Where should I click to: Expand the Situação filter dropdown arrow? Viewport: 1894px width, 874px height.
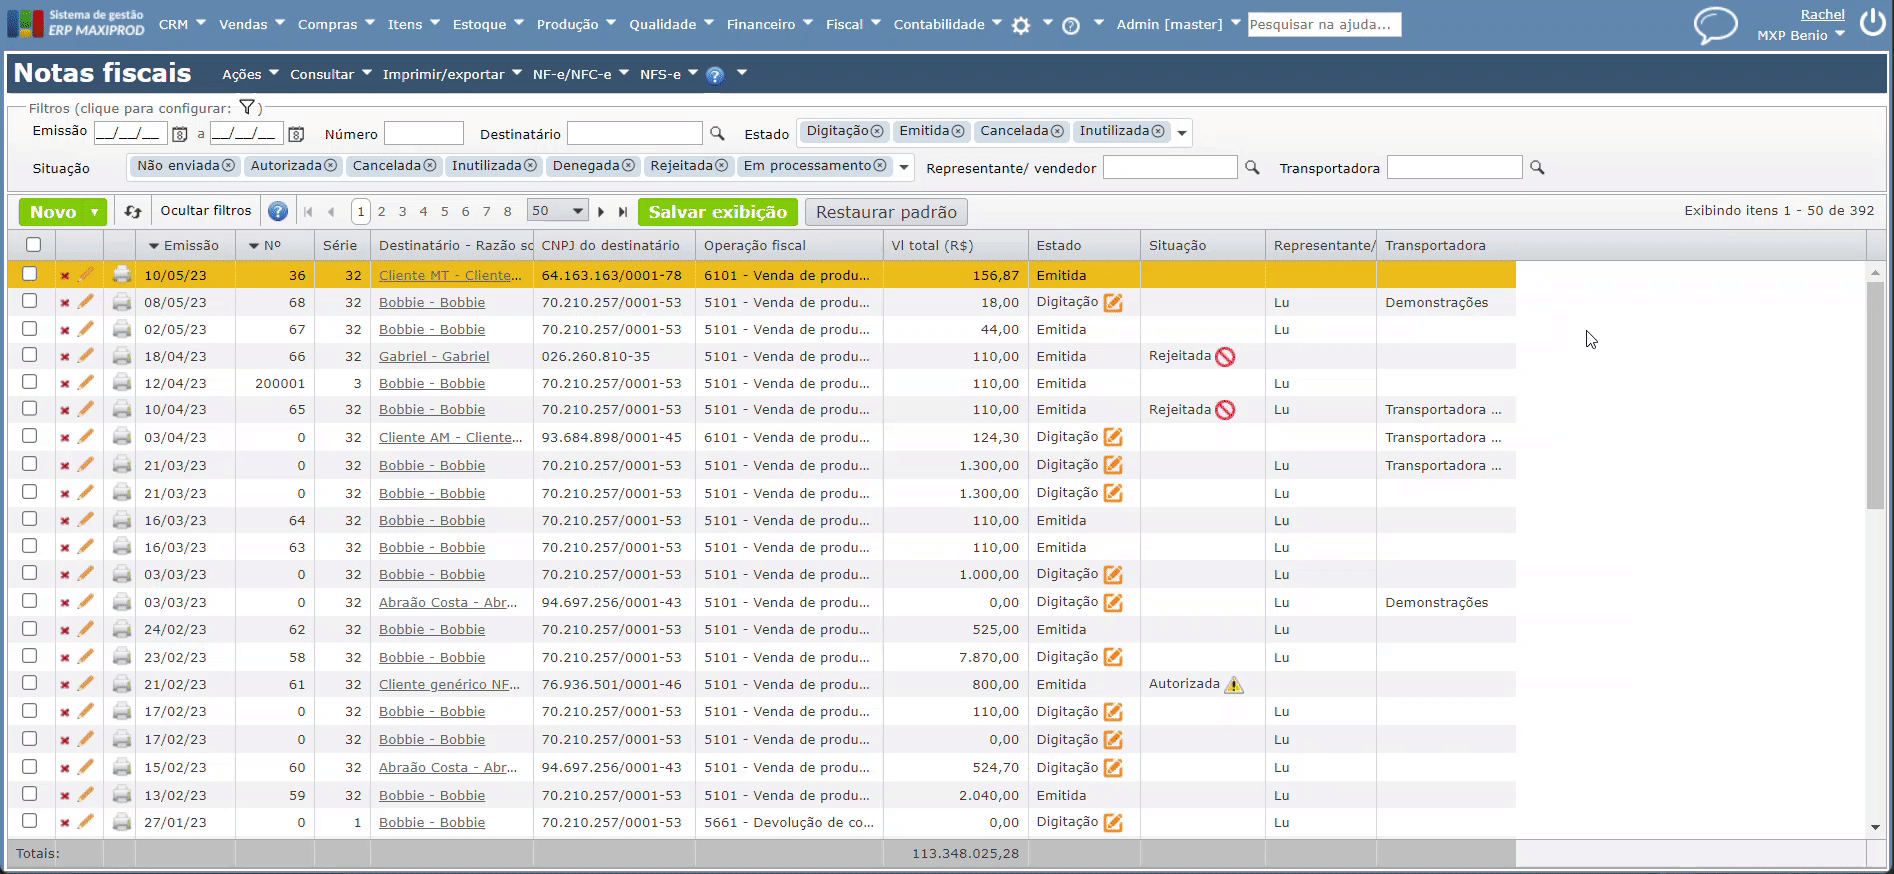click(x=904, y=167)
